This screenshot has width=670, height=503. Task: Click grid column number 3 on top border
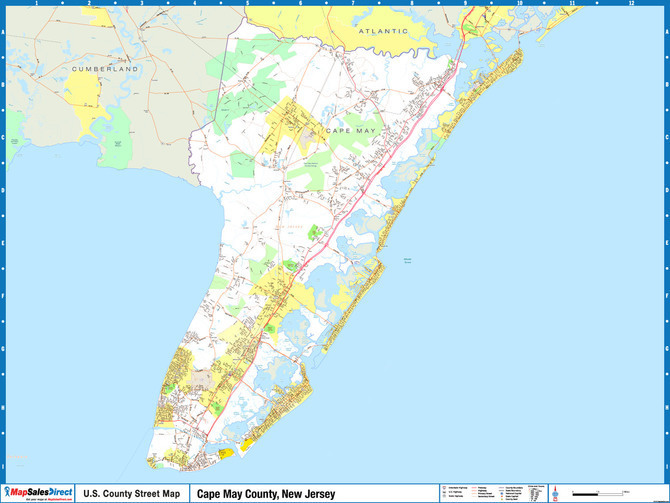click(142, 3)
